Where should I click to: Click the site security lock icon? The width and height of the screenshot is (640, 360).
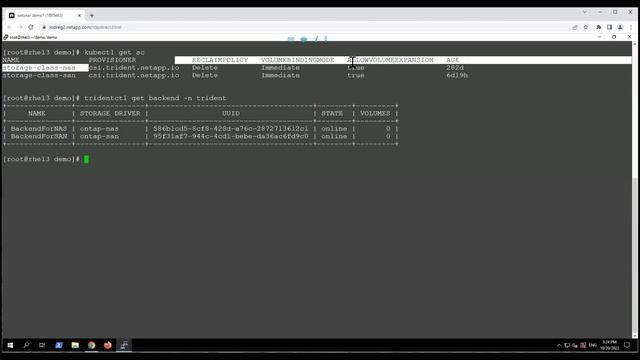click(x=44, y=27)
